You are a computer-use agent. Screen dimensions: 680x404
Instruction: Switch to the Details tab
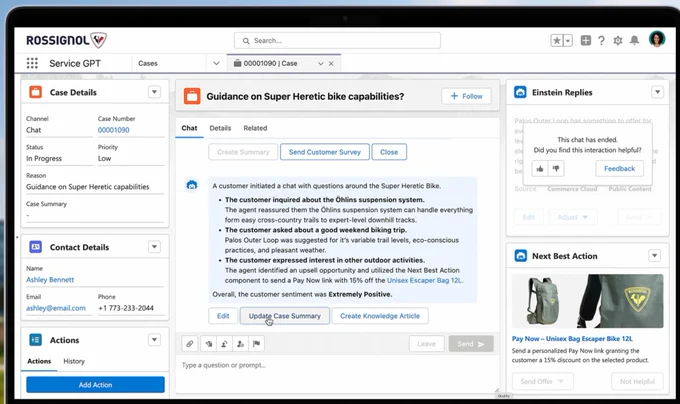tap(220, 128)
